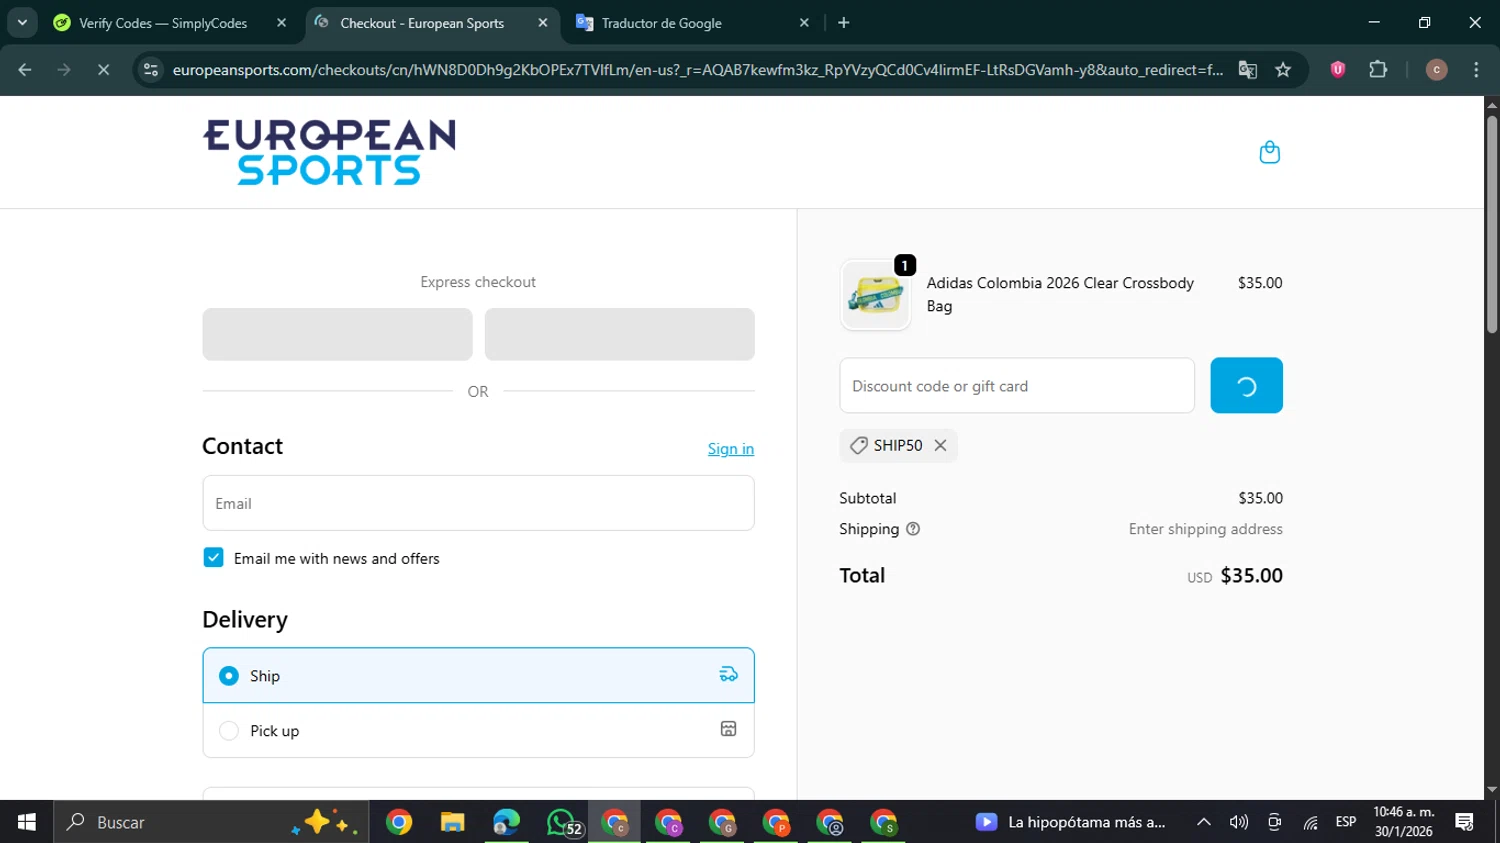Toggle Email me with news and offers
Image resolution: width=1500 pixels, height=843 pixels.
click(213, 558)
